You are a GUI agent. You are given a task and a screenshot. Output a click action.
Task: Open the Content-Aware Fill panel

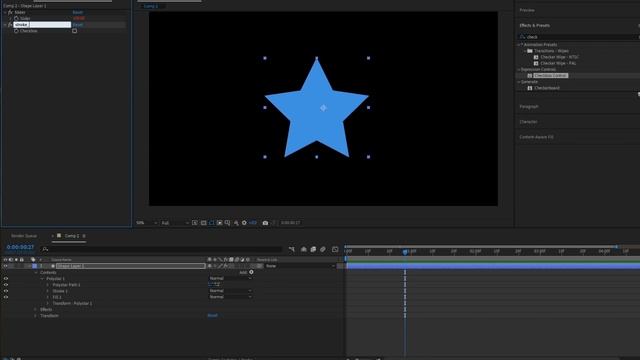coord(536,137)
